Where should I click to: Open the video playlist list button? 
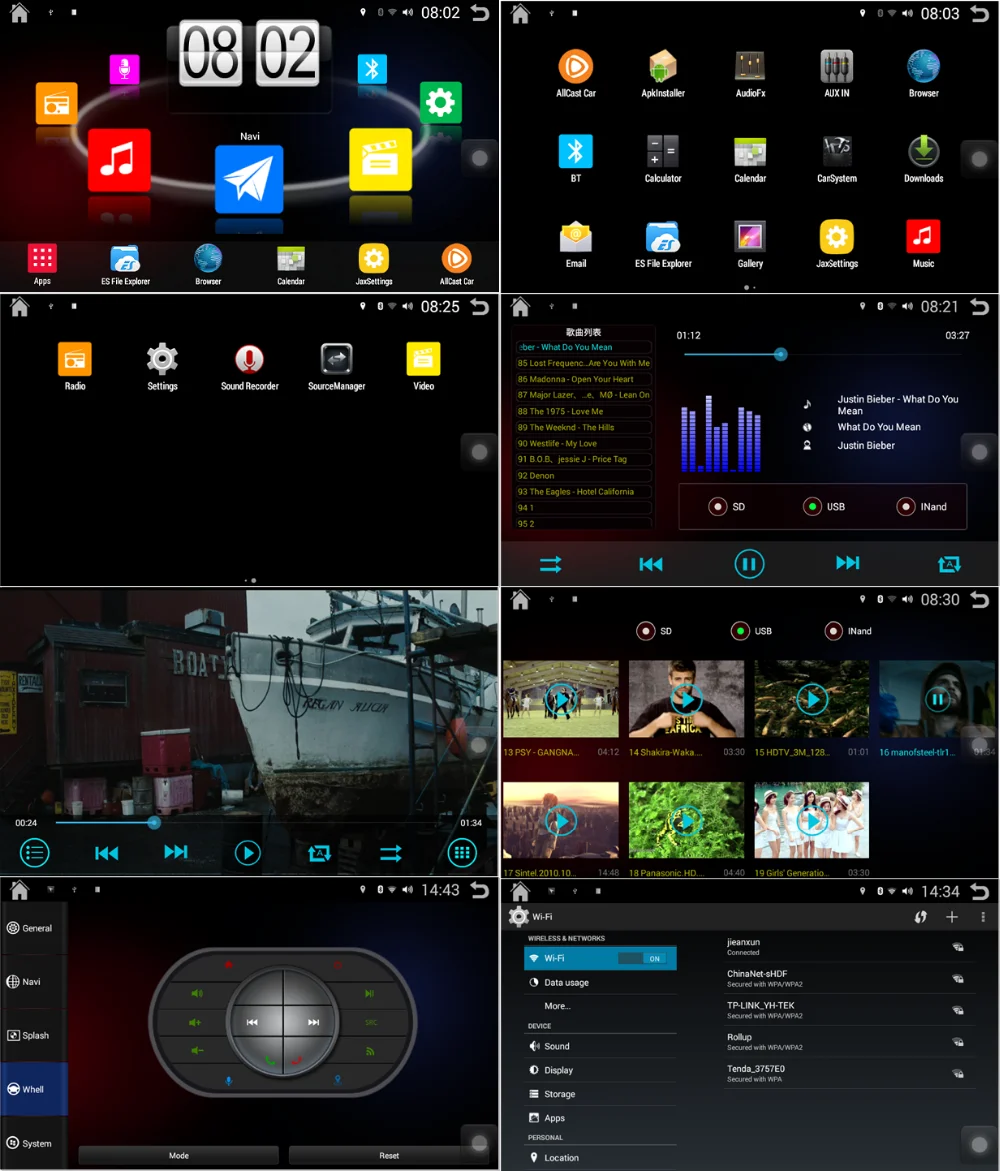[x=34, y=853]
